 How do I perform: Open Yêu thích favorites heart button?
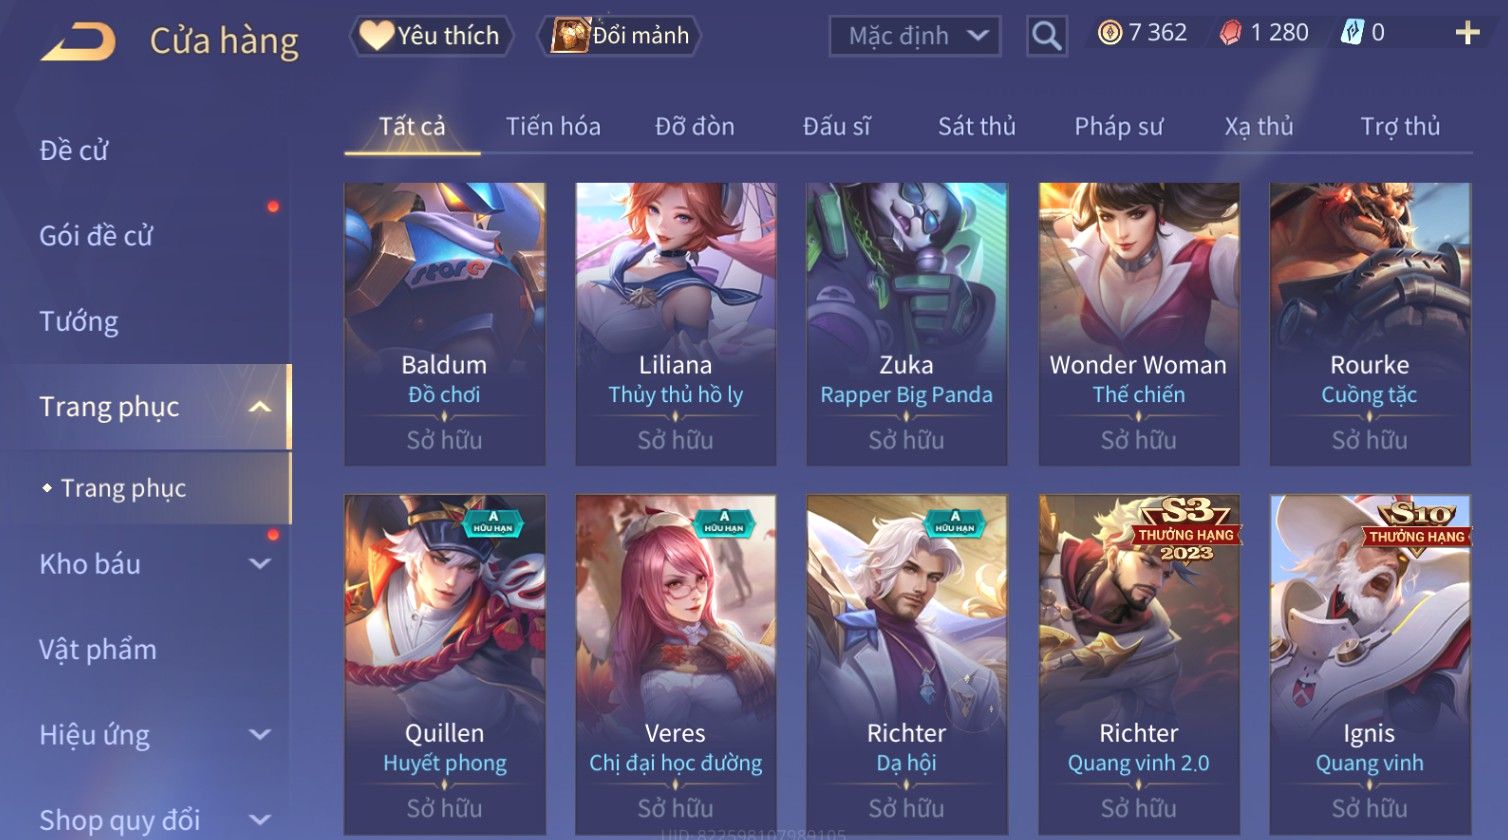pyautogui.click(x=431, y=36)
